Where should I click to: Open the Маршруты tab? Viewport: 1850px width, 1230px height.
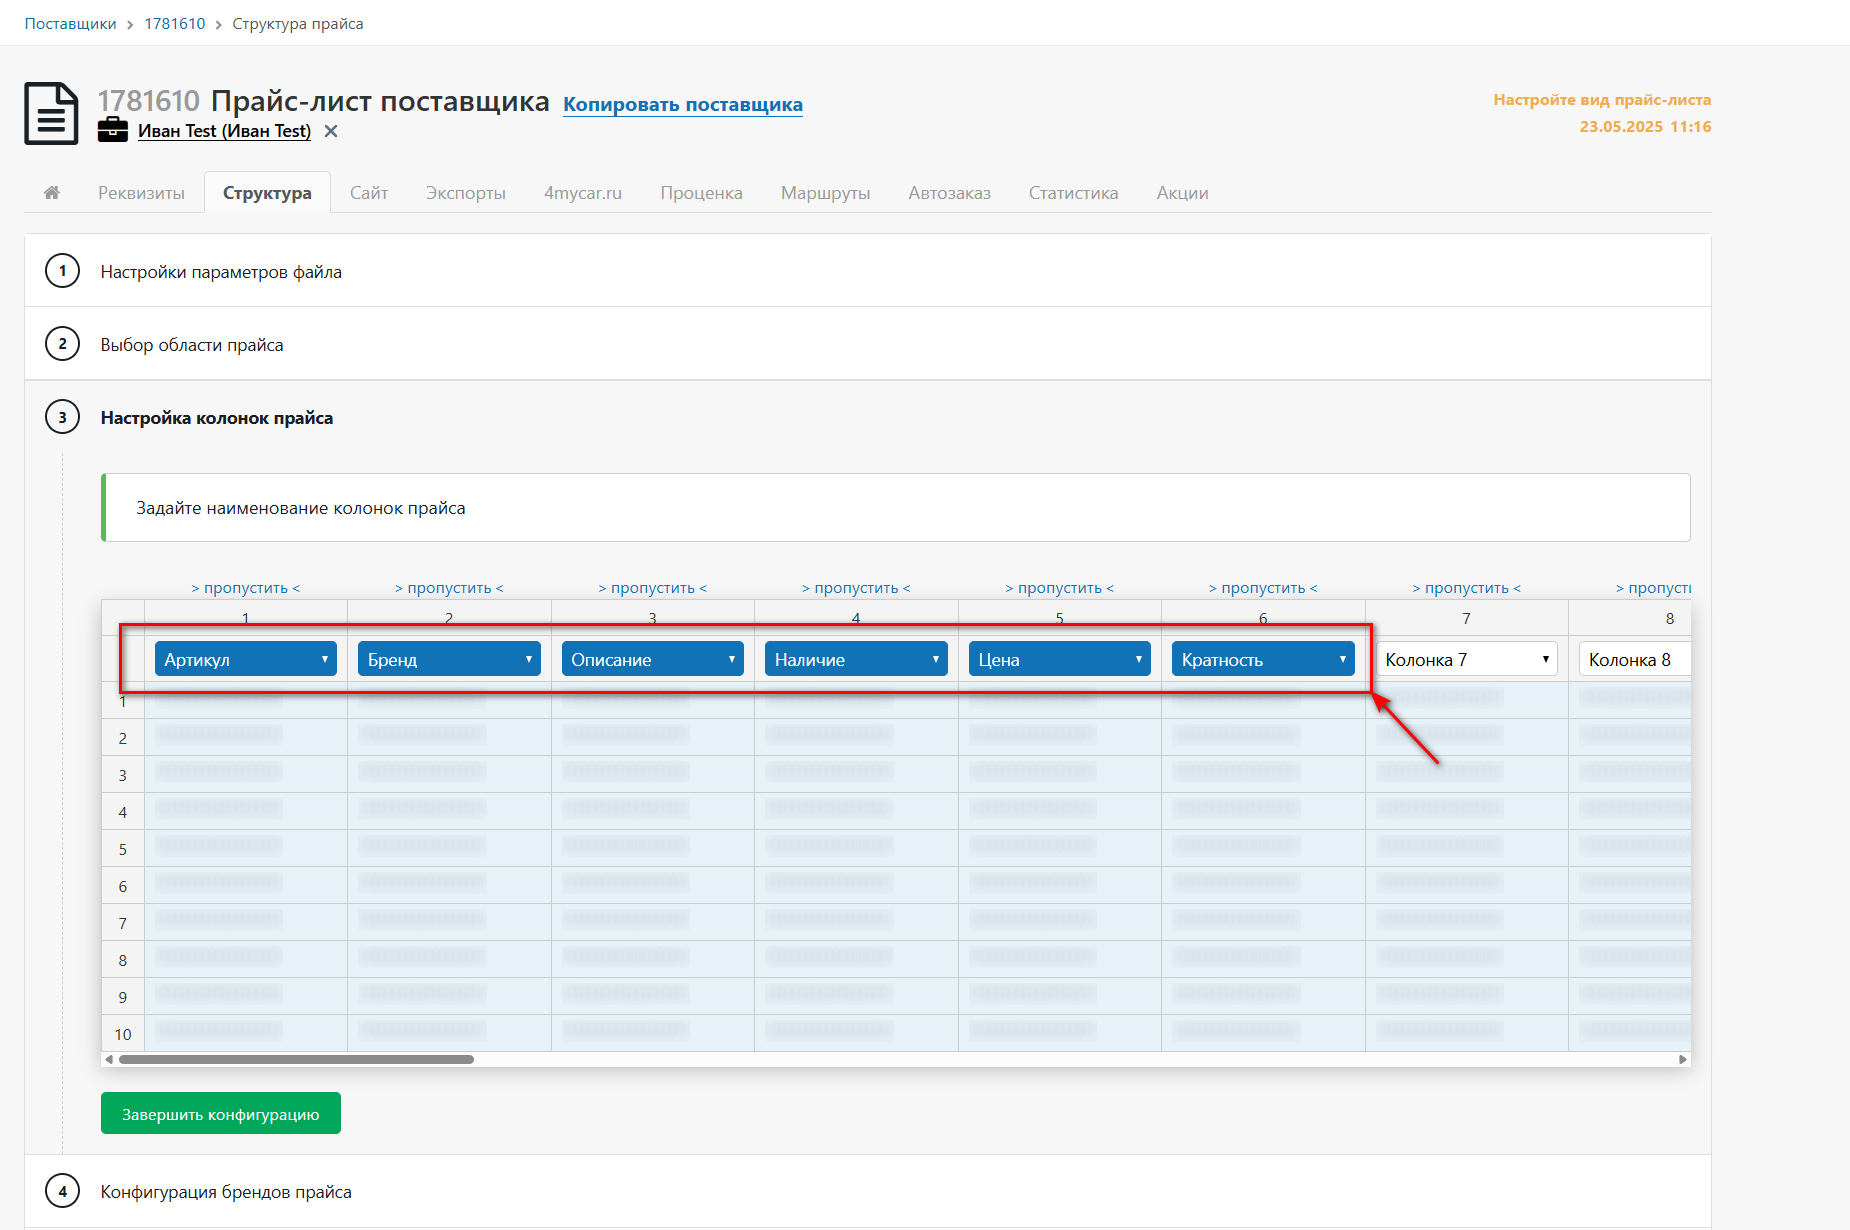pyautogui.click(x=825, y=193)
